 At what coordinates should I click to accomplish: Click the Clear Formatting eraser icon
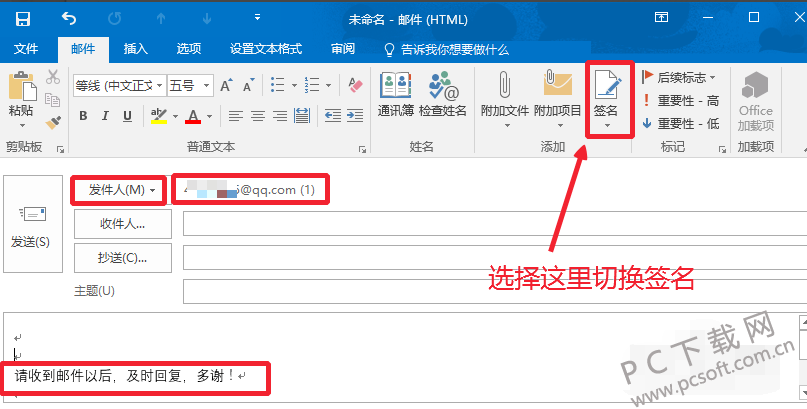tap(355, 85)
